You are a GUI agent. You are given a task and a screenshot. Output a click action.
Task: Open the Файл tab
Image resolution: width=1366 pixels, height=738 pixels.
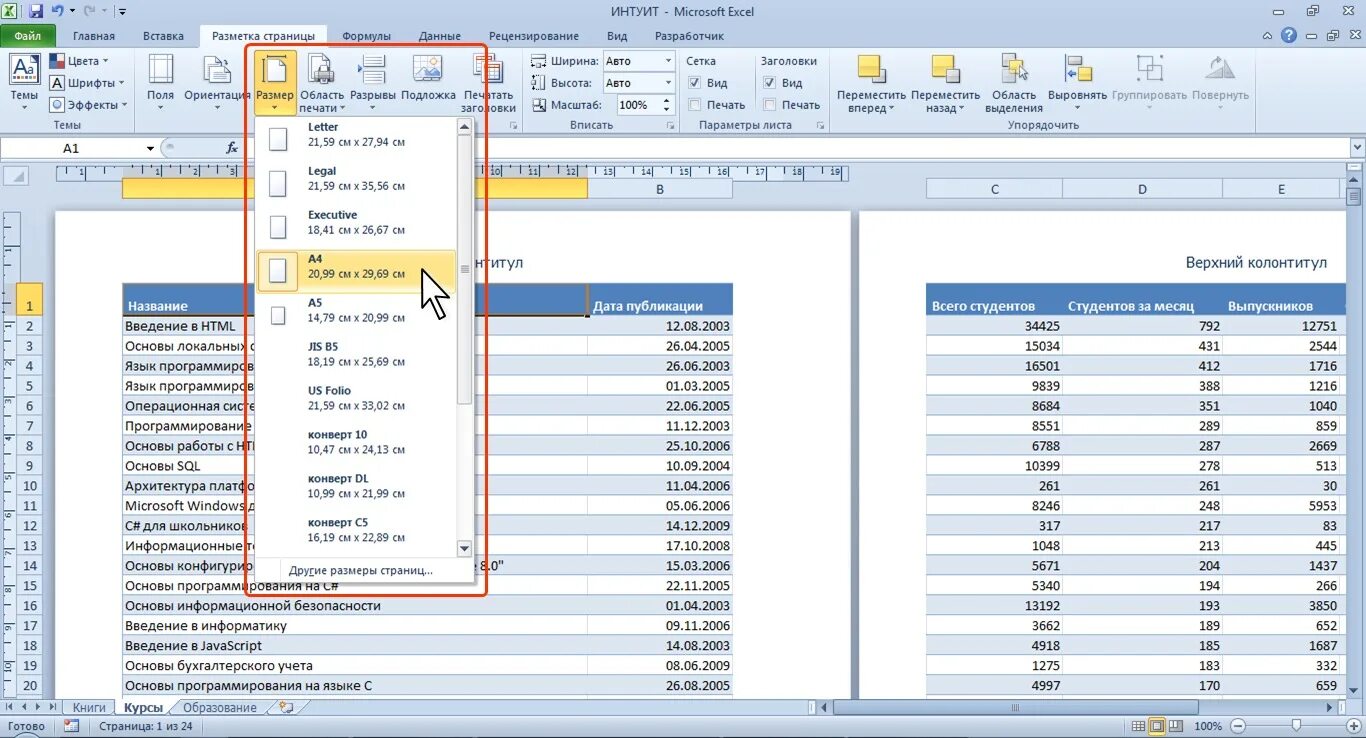[x=27, y=36]
